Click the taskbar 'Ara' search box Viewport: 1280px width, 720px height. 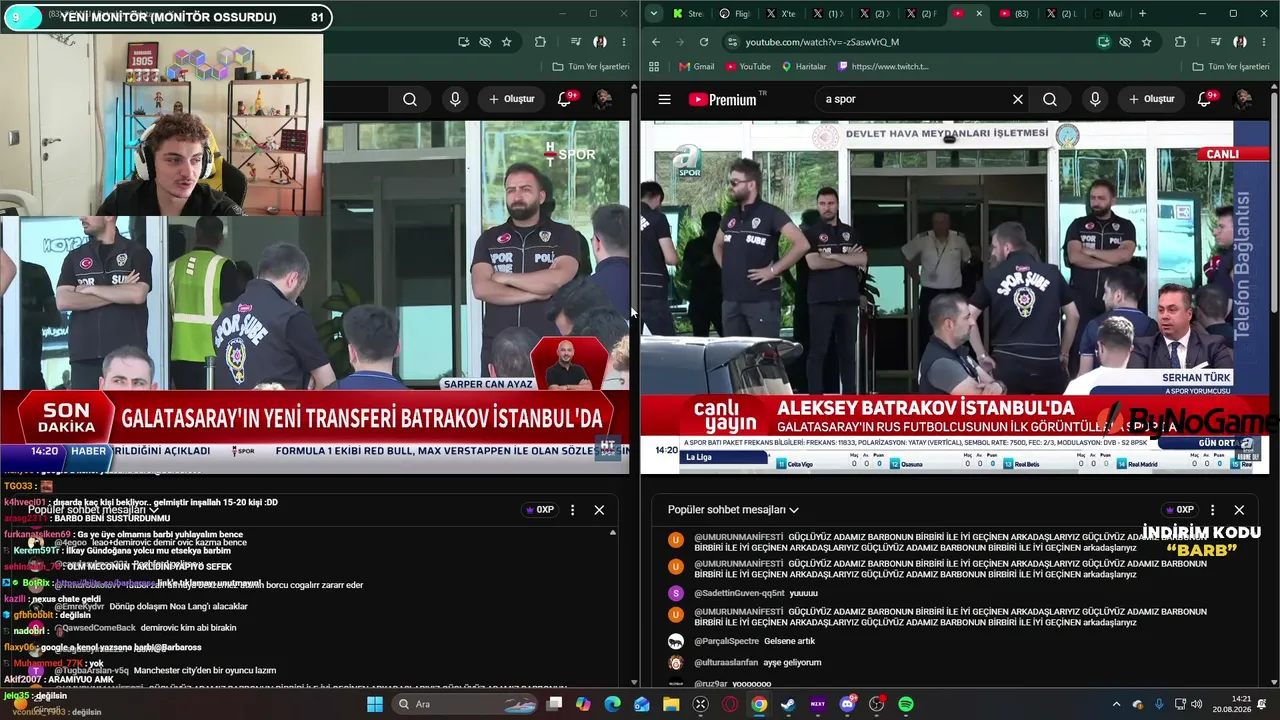pos(467,704)
